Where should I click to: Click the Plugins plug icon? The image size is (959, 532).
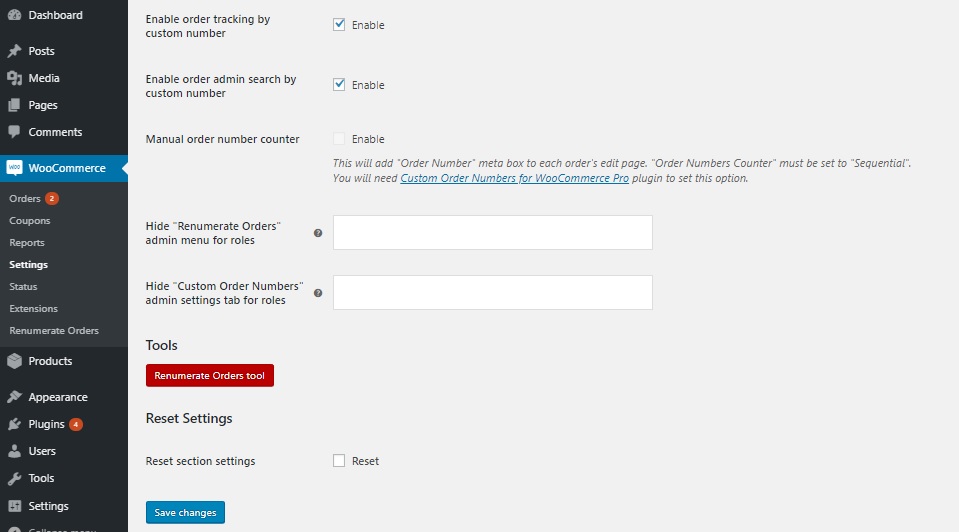point(14,424)
